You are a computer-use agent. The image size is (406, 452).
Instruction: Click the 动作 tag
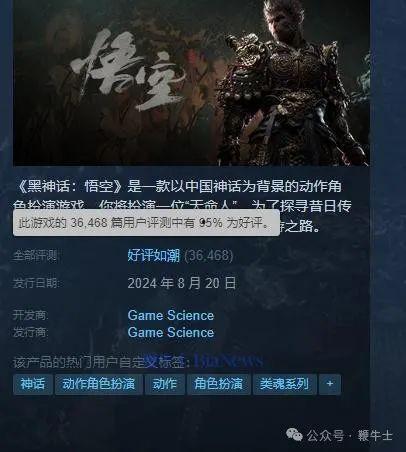tap(164, 384)
